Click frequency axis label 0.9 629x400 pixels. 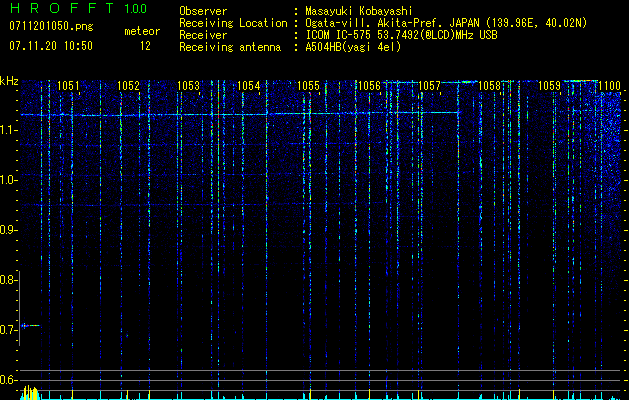pos(7,230)
